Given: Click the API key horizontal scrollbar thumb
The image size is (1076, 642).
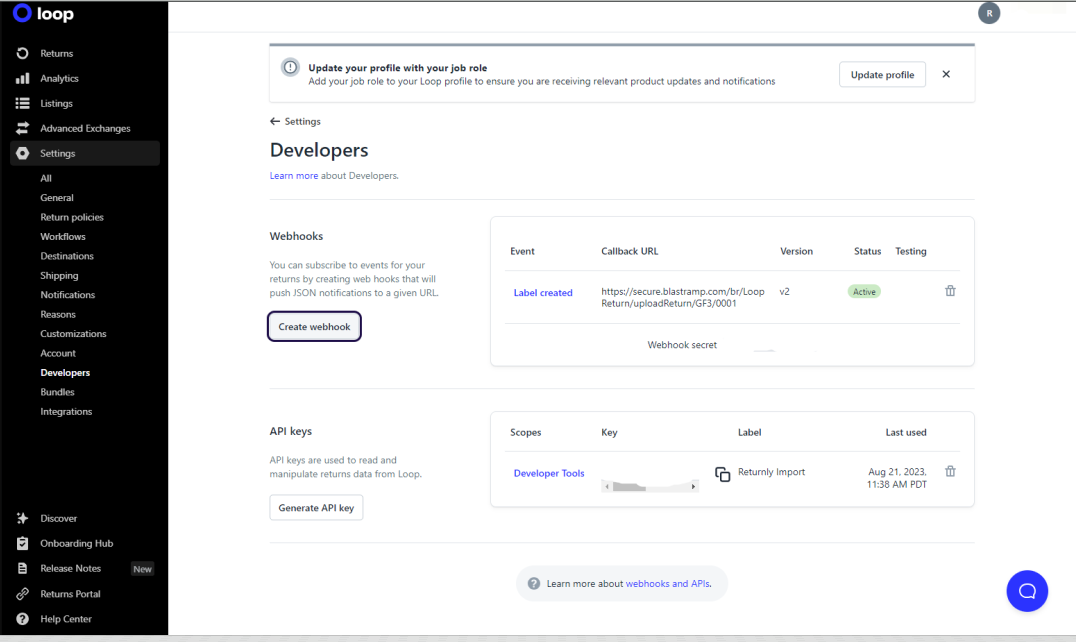Looking at the screenshot, I should point(629,486).
